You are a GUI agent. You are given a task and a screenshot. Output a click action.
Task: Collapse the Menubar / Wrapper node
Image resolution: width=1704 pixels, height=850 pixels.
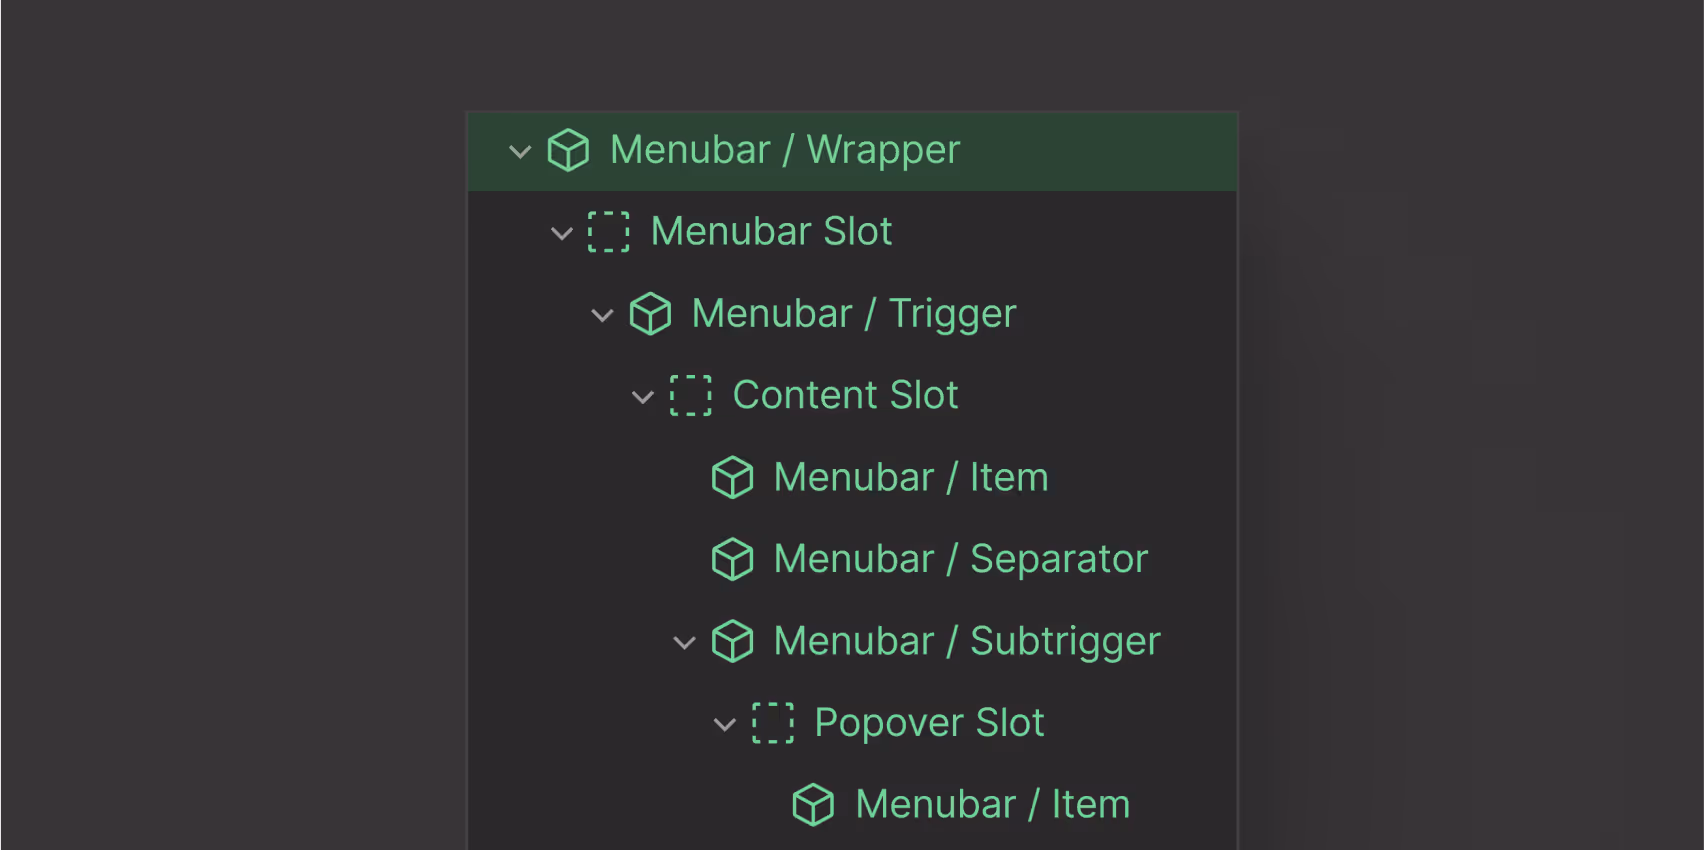(x=519, y=151)
